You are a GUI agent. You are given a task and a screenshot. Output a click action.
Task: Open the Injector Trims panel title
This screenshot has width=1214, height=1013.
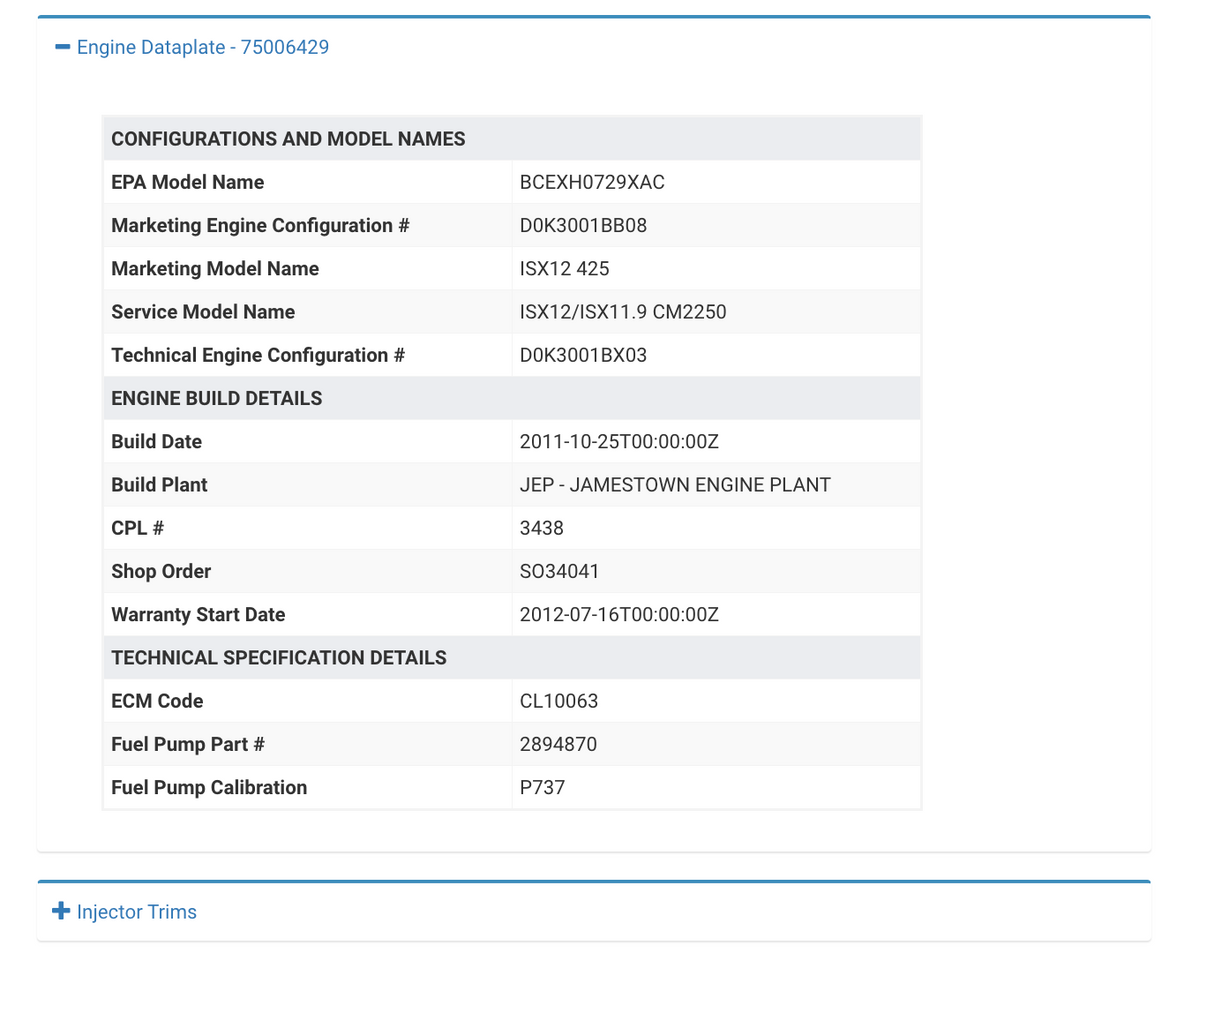pos(136,912)
